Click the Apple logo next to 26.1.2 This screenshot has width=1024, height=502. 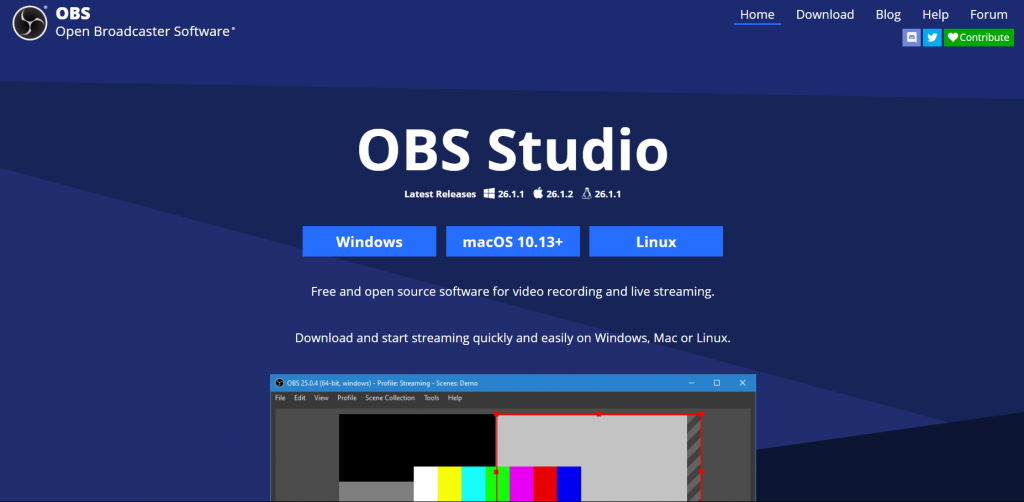coord(537,194)
